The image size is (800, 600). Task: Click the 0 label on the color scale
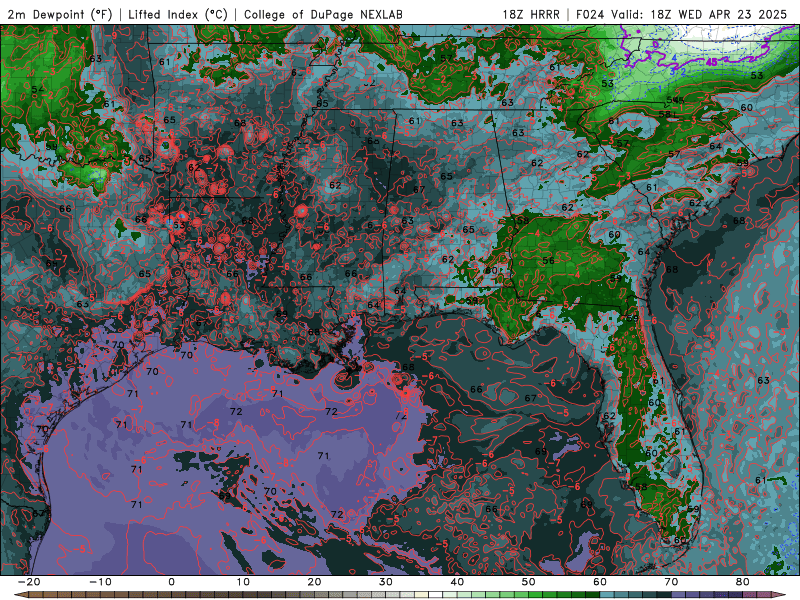click(x=171, y=582)
